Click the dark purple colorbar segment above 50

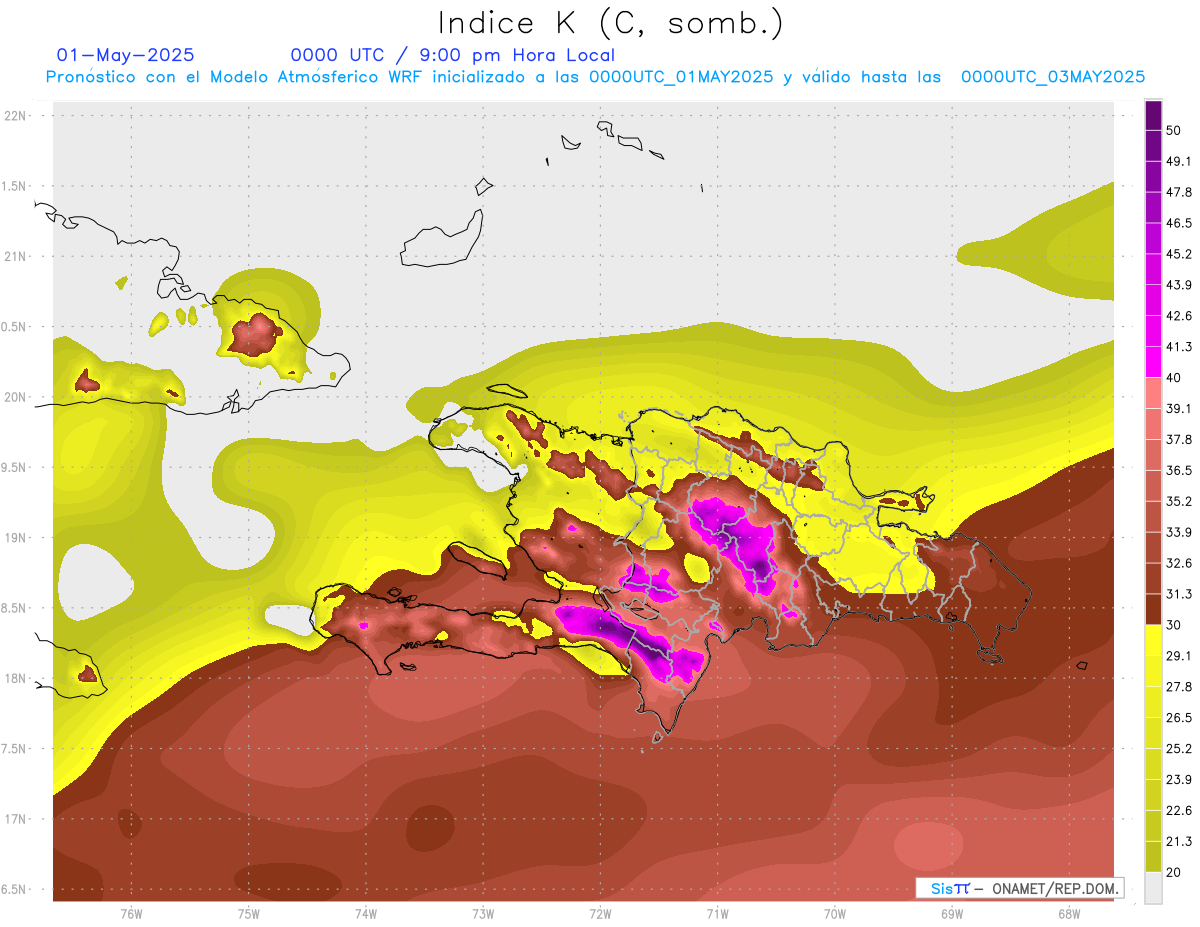[x=1153, y=115]
